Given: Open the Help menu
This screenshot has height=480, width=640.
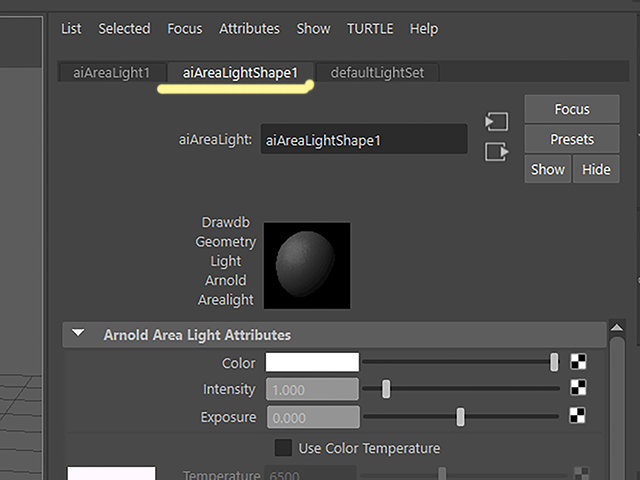Looking at the screenshot, I should pyautogui.click(x=424, y=29).
